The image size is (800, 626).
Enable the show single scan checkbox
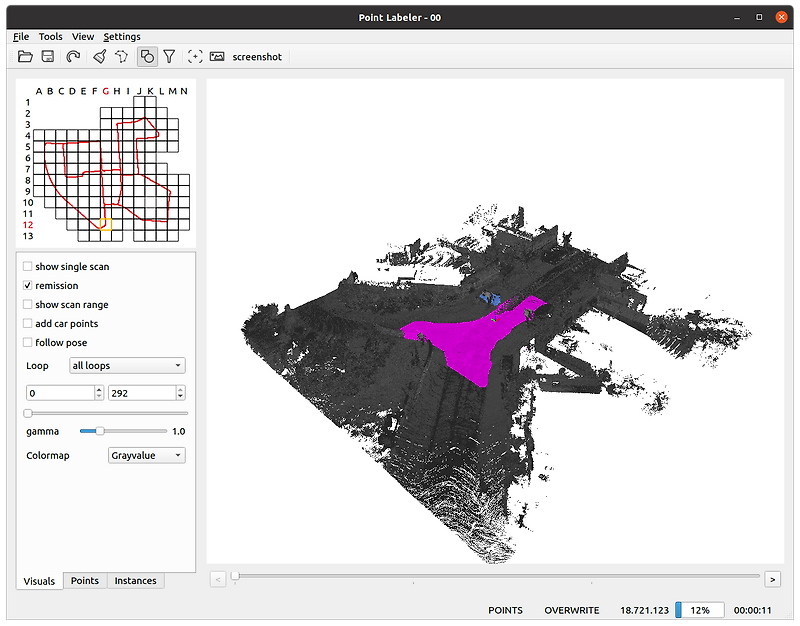(x=28, y=267)
